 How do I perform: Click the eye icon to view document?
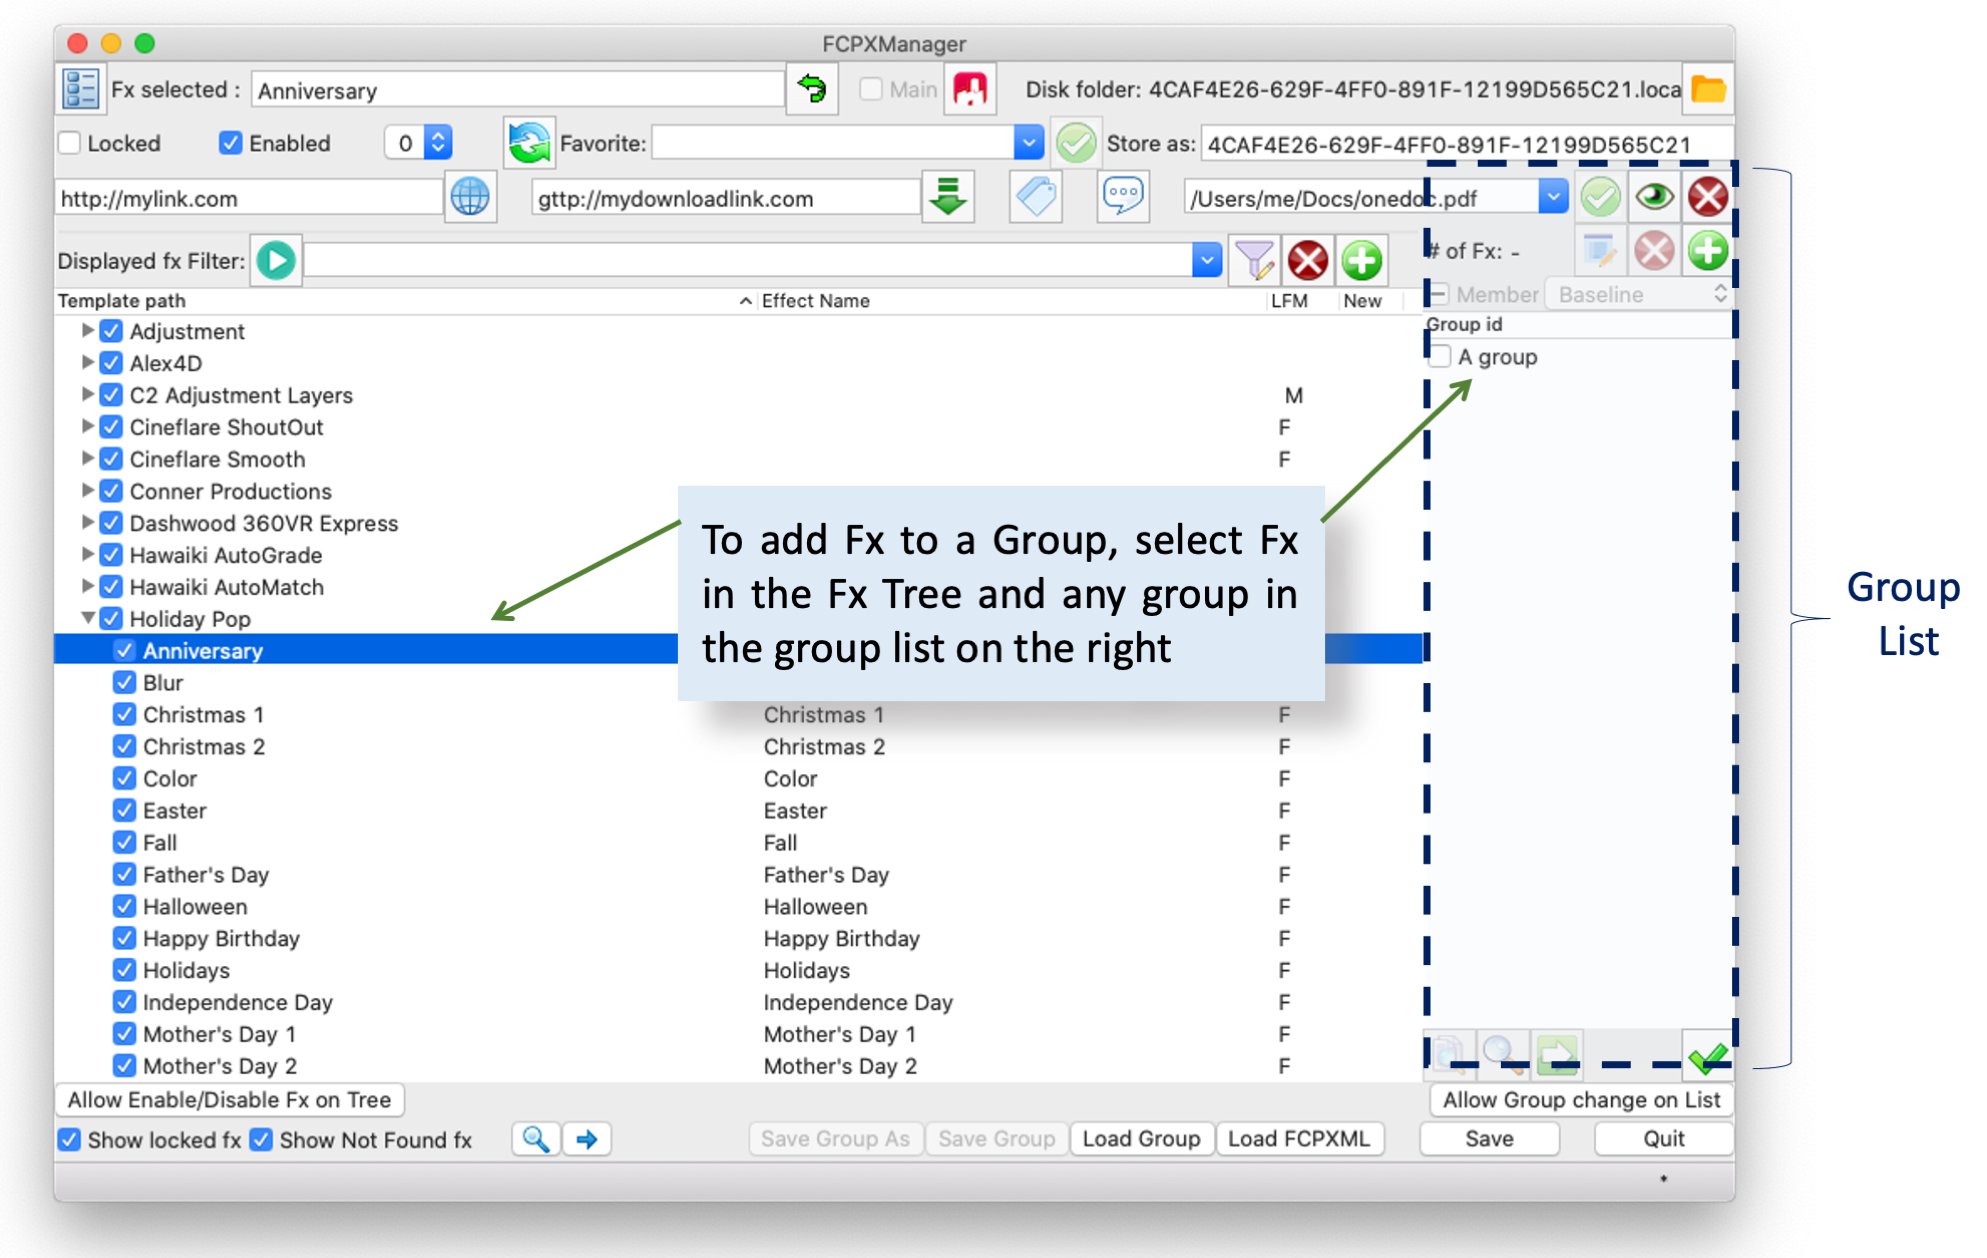pyautogui.click(x=1654, y=196)
